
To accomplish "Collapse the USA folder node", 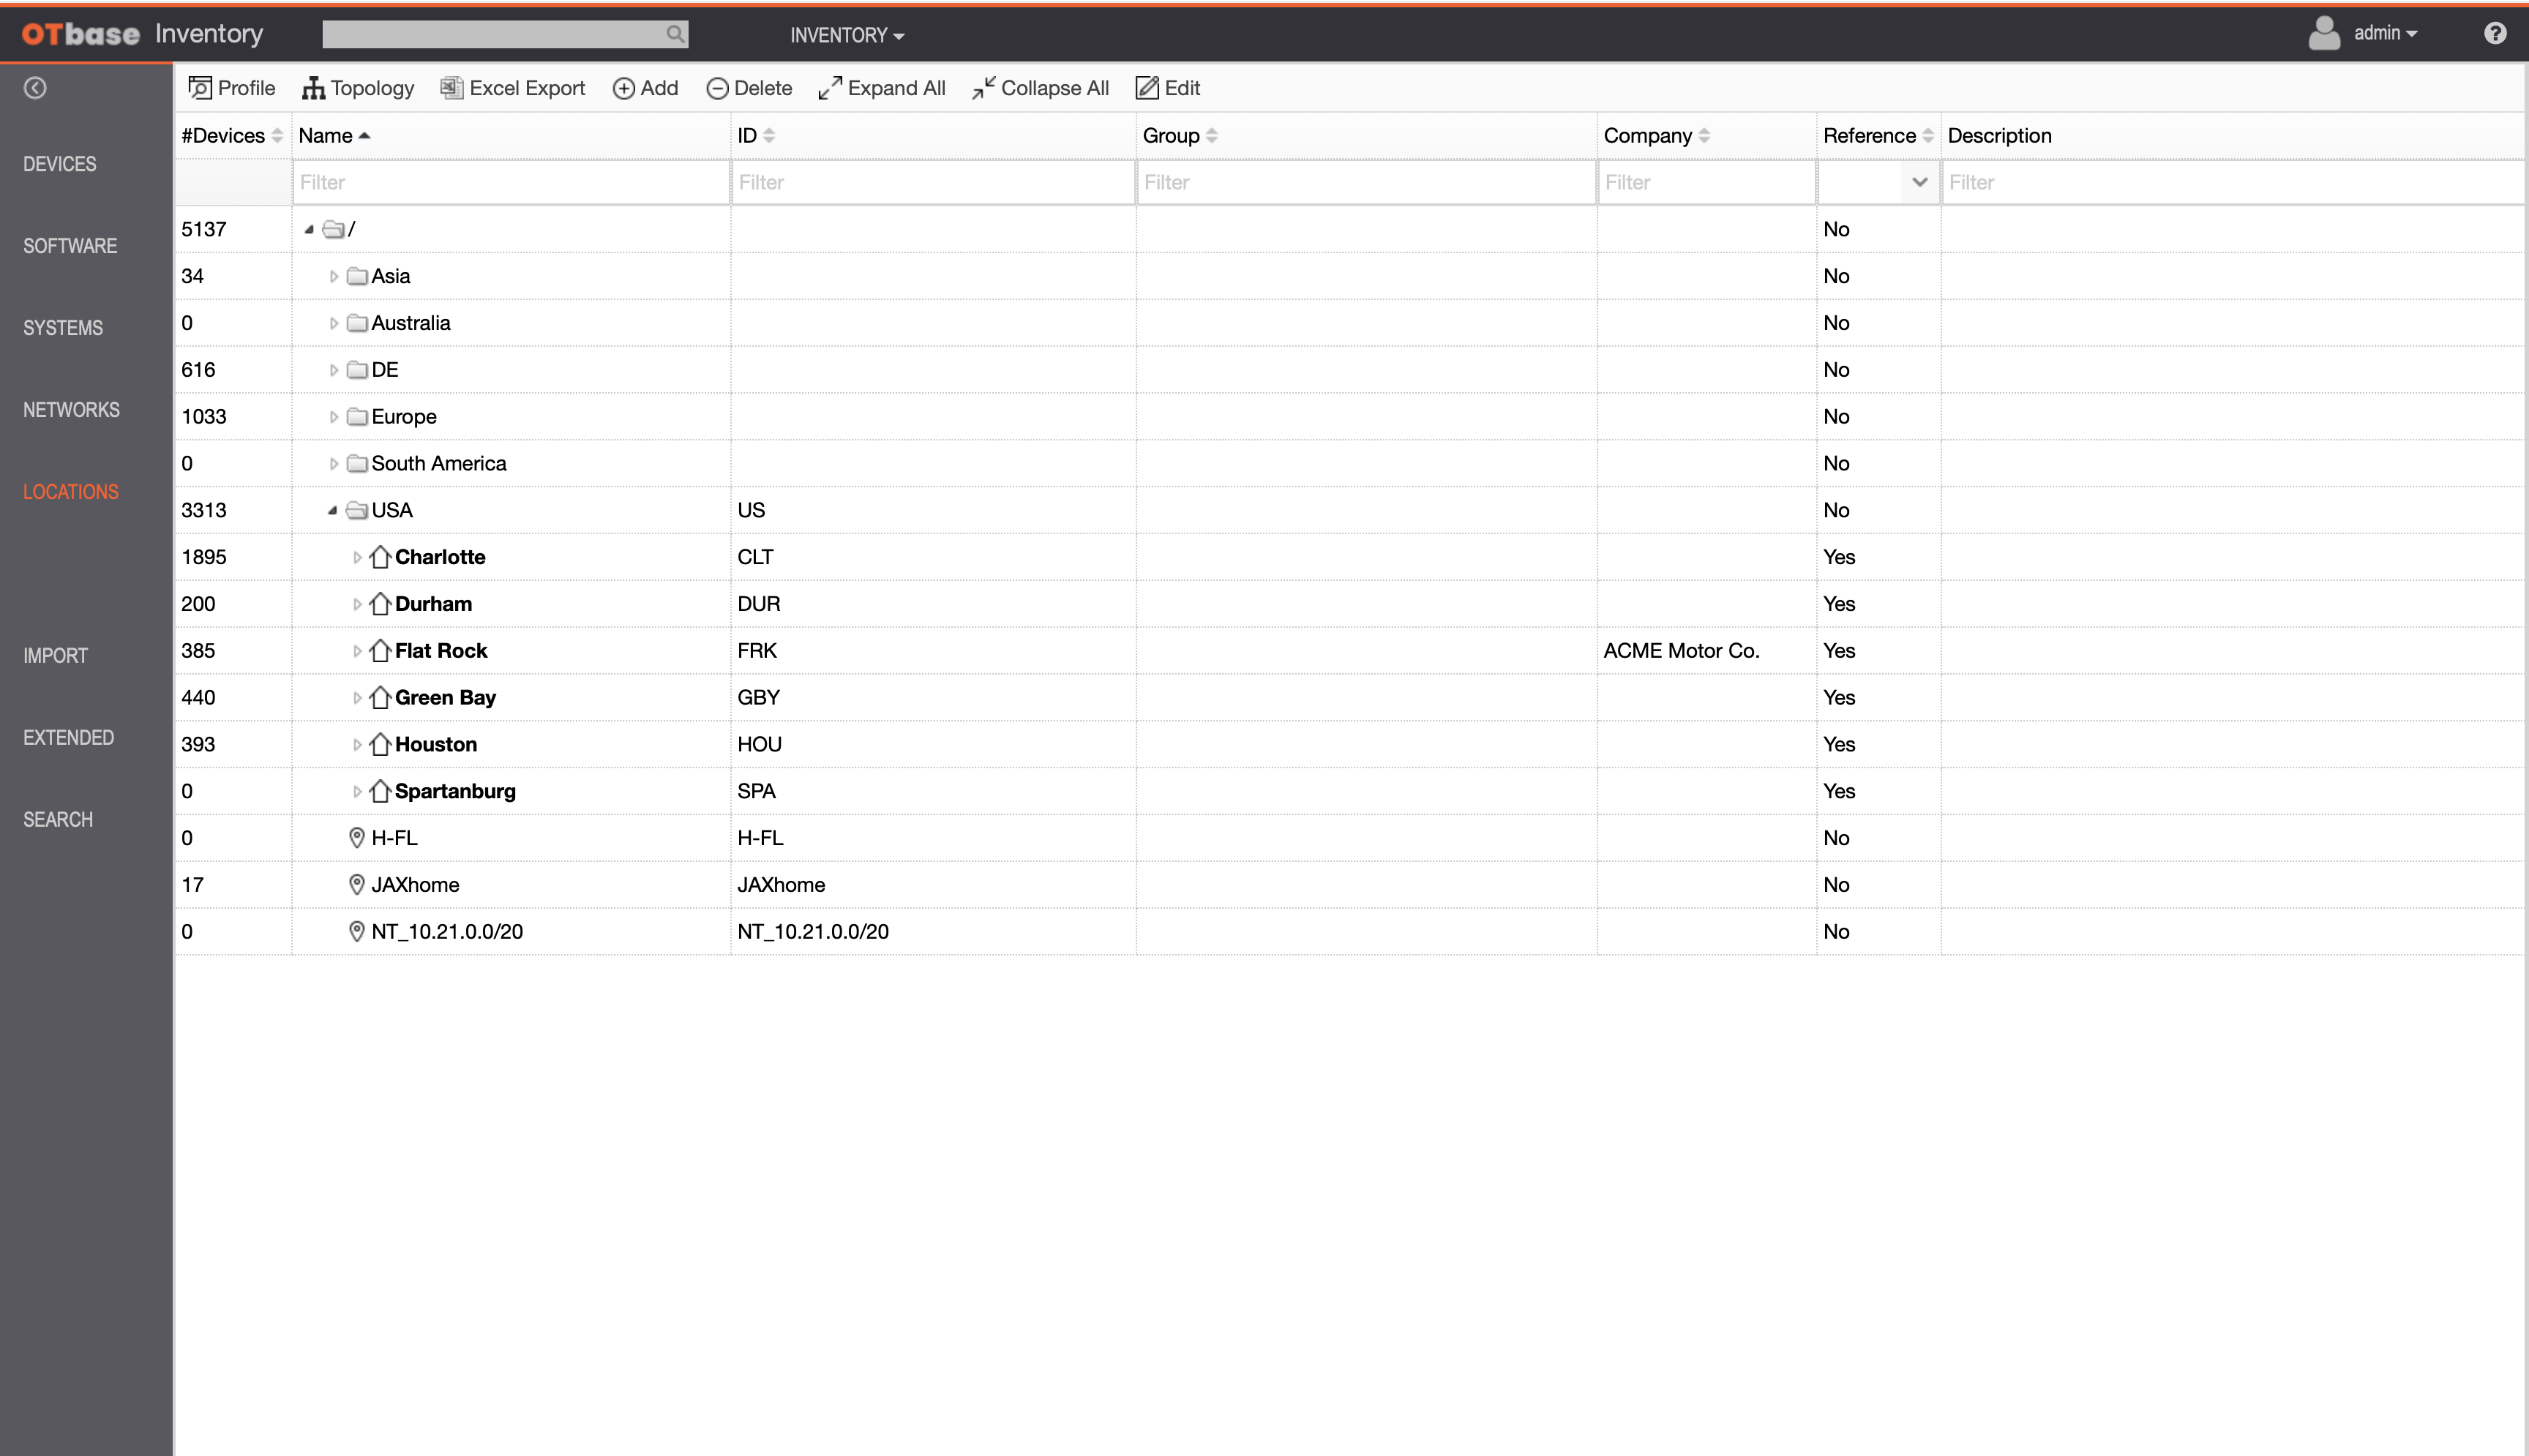I will pos(332,510).
